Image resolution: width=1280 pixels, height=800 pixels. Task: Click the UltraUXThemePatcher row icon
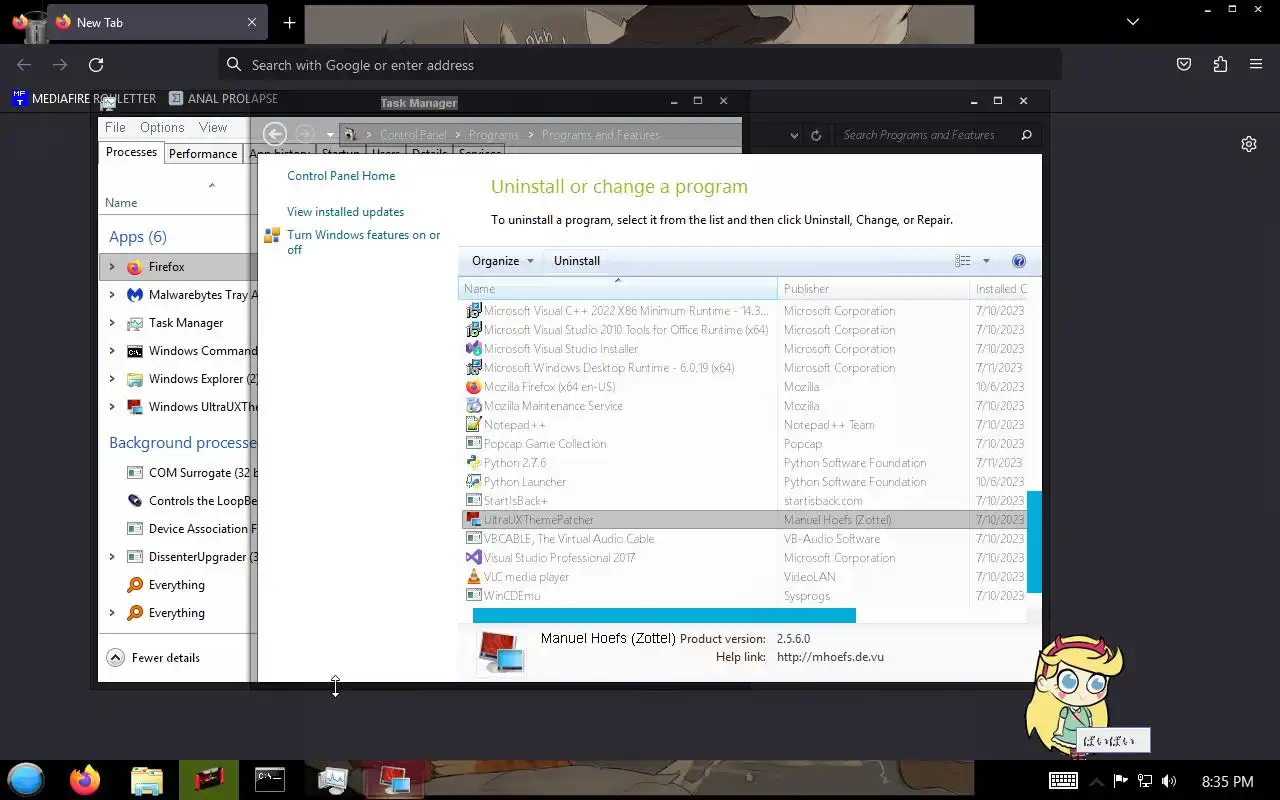point(474,520)
